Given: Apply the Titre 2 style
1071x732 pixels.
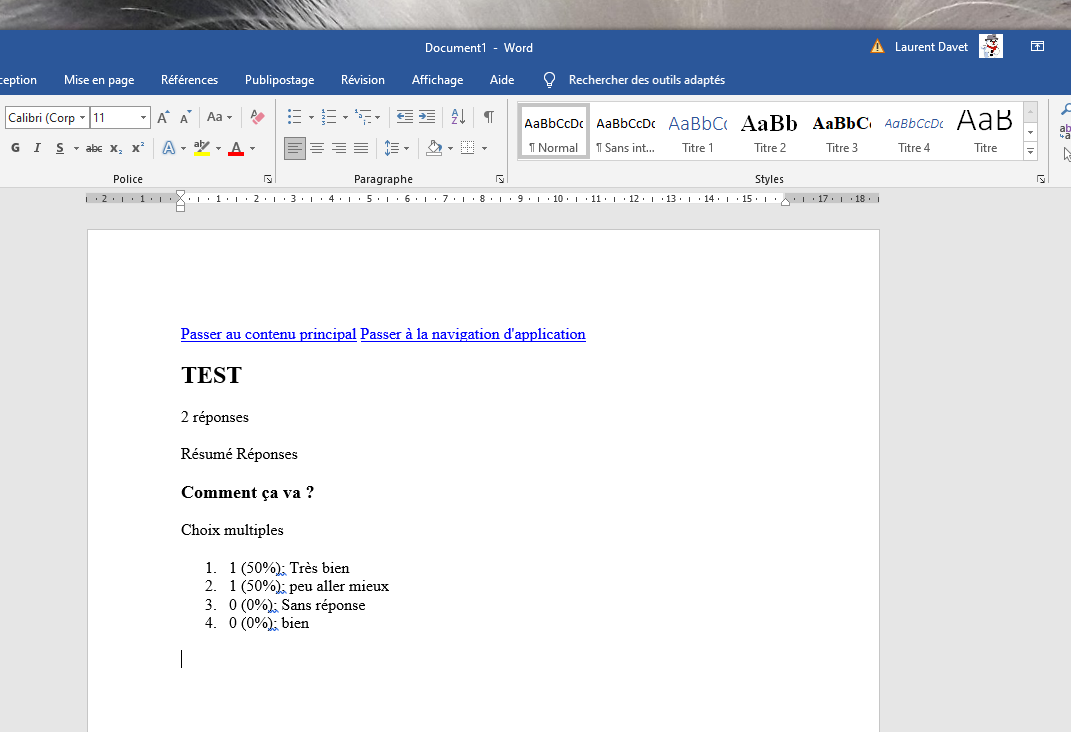Looking at the screenshot, I should (769, 130).
